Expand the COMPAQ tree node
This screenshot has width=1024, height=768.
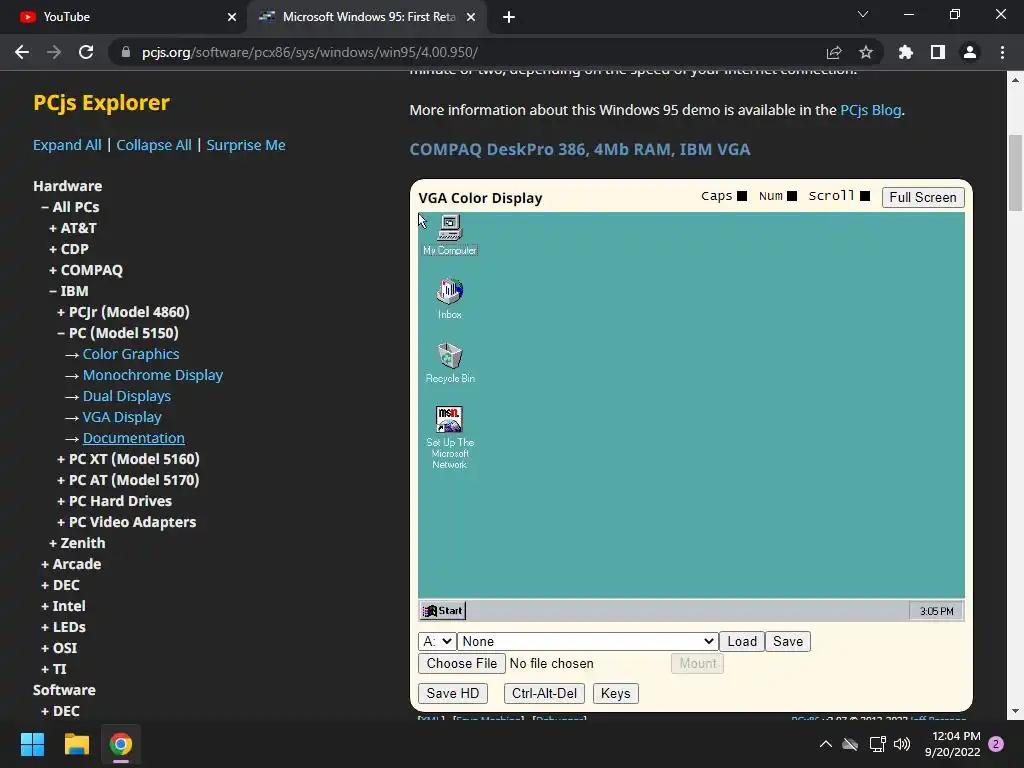(x=86, y=270)
